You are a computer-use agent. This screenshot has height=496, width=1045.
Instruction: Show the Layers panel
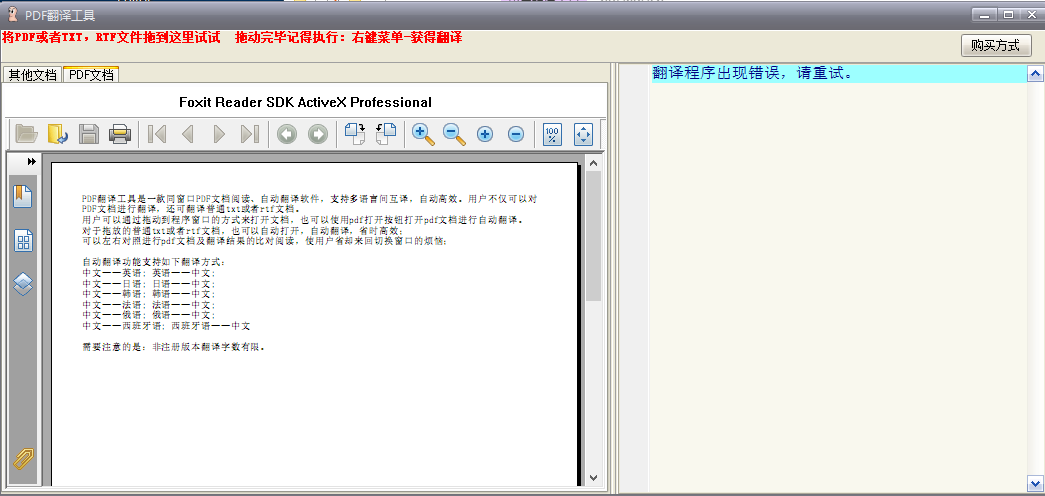24,284
